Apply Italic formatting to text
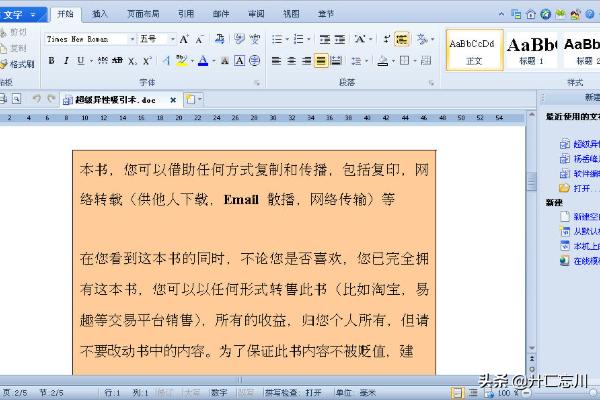600x400 pixels. 66,61
